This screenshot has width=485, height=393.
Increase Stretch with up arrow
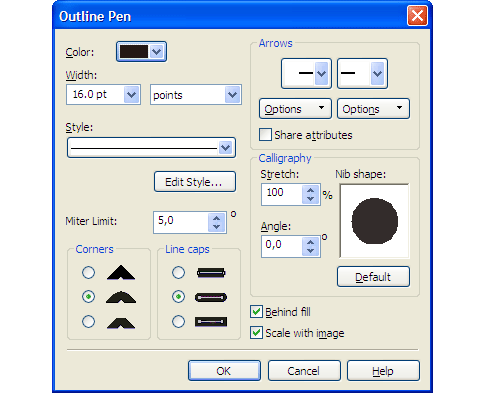pos(311,190)
